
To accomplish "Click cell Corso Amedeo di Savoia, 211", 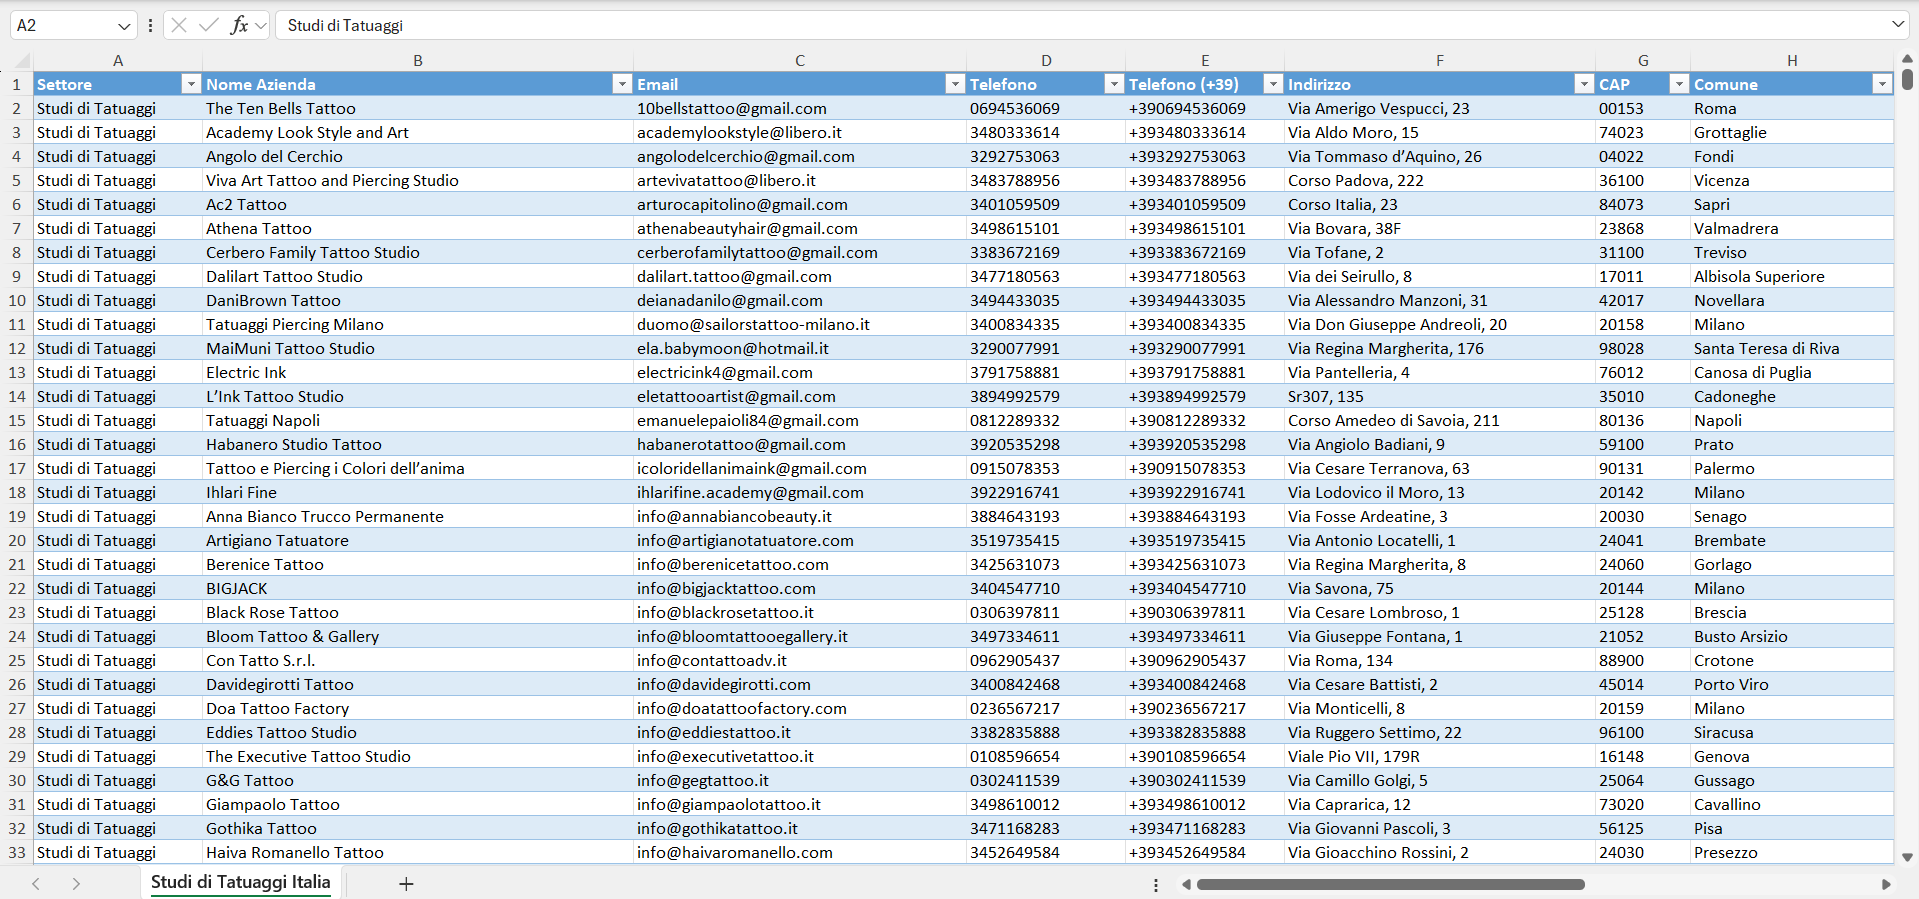I will (1440, 420).
